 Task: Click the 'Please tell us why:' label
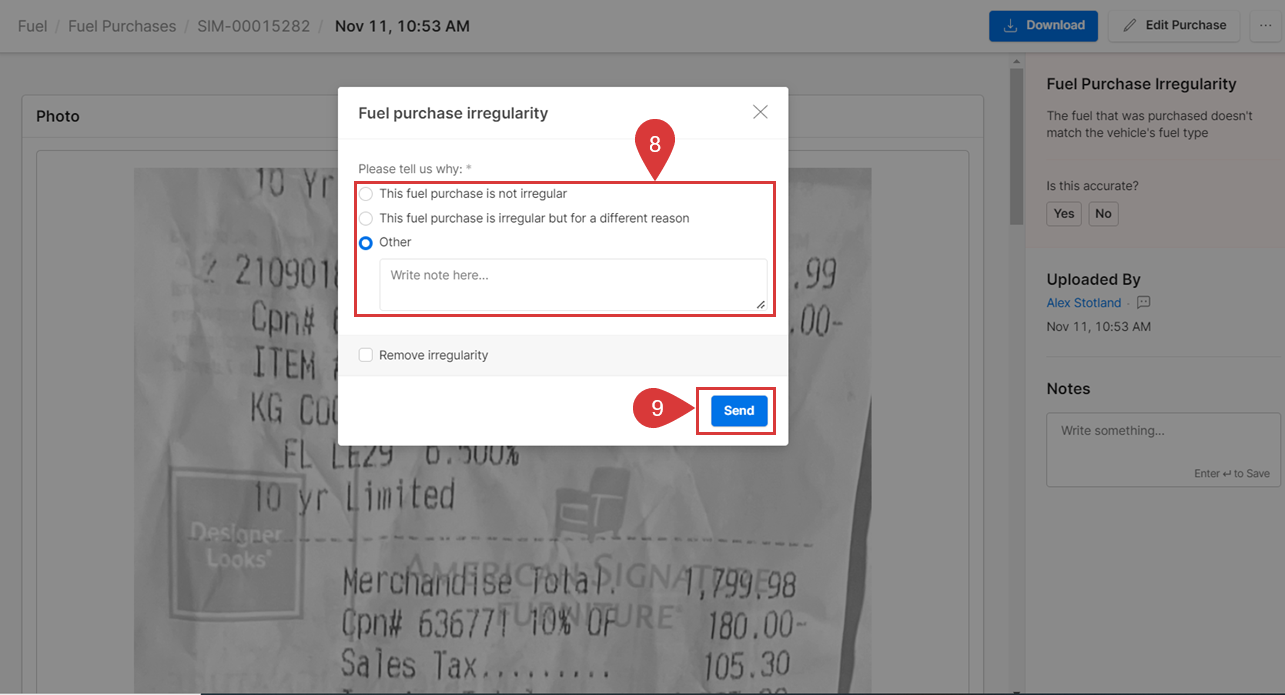click(415, 169)
